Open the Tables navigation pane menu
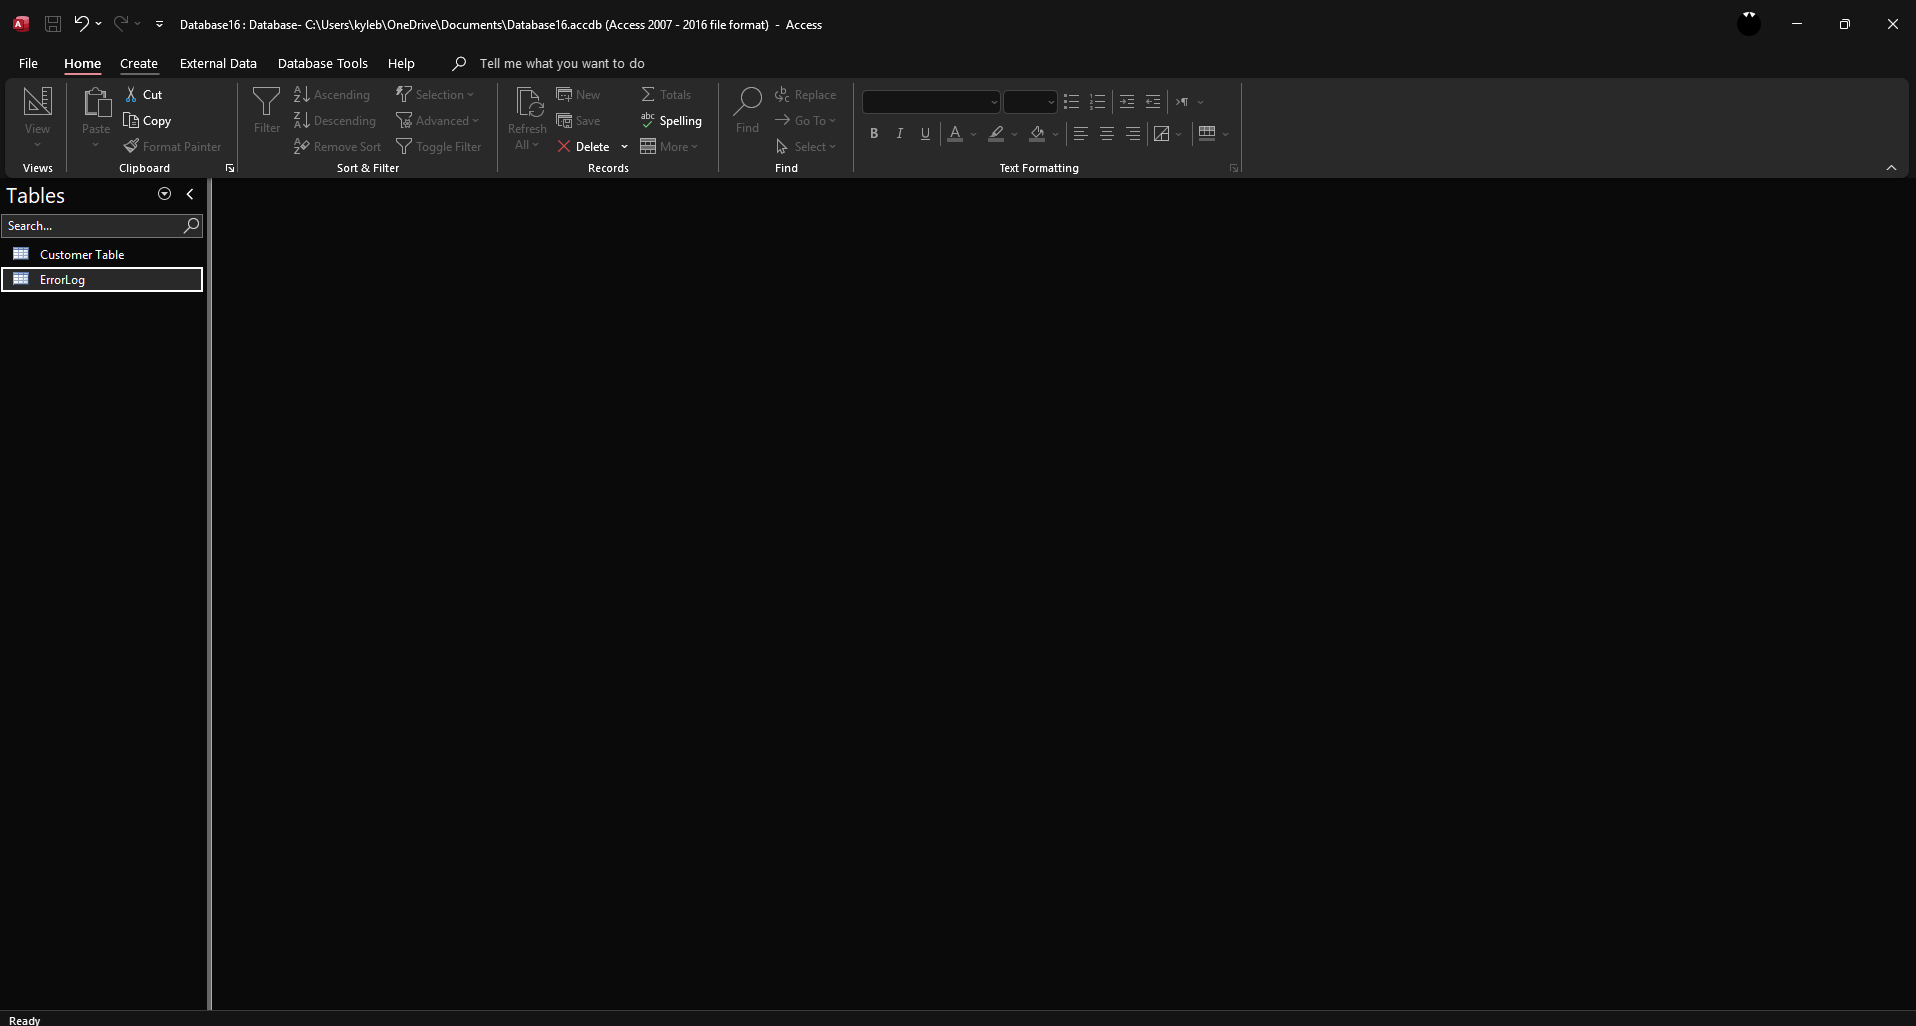The height and width of the screenshot is (1026, 1916). 164,194
